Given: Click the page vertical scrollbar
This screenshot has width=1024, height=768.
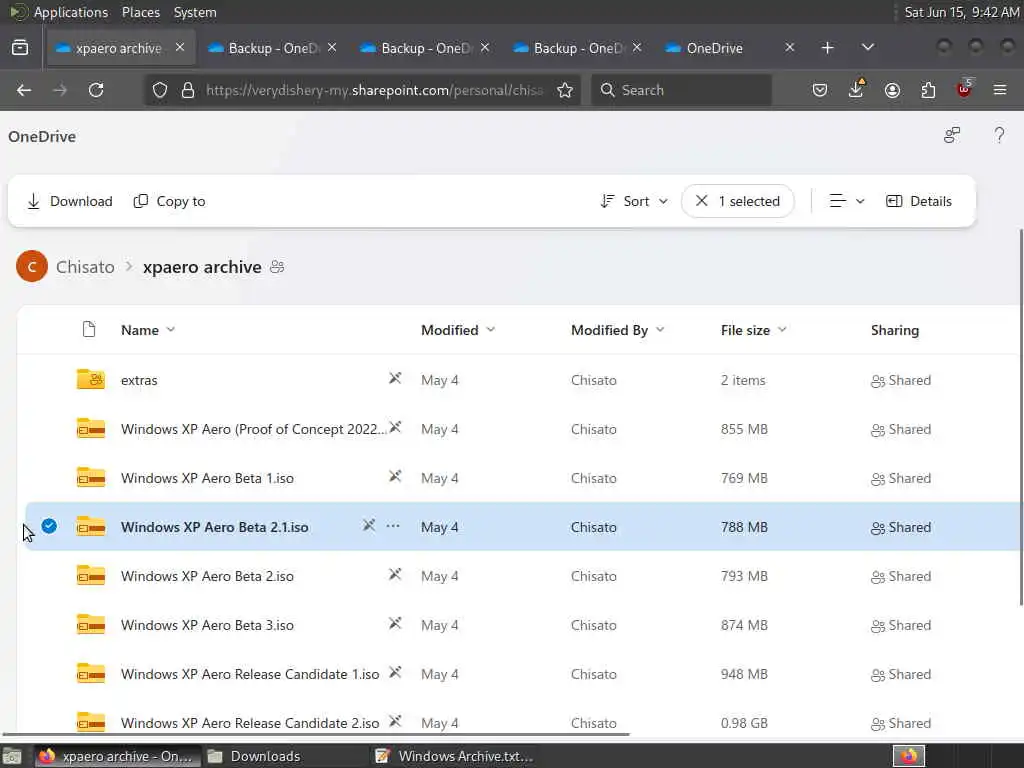Looking at the screenshot, I should pyautogui.click(x=1020, y=418).
